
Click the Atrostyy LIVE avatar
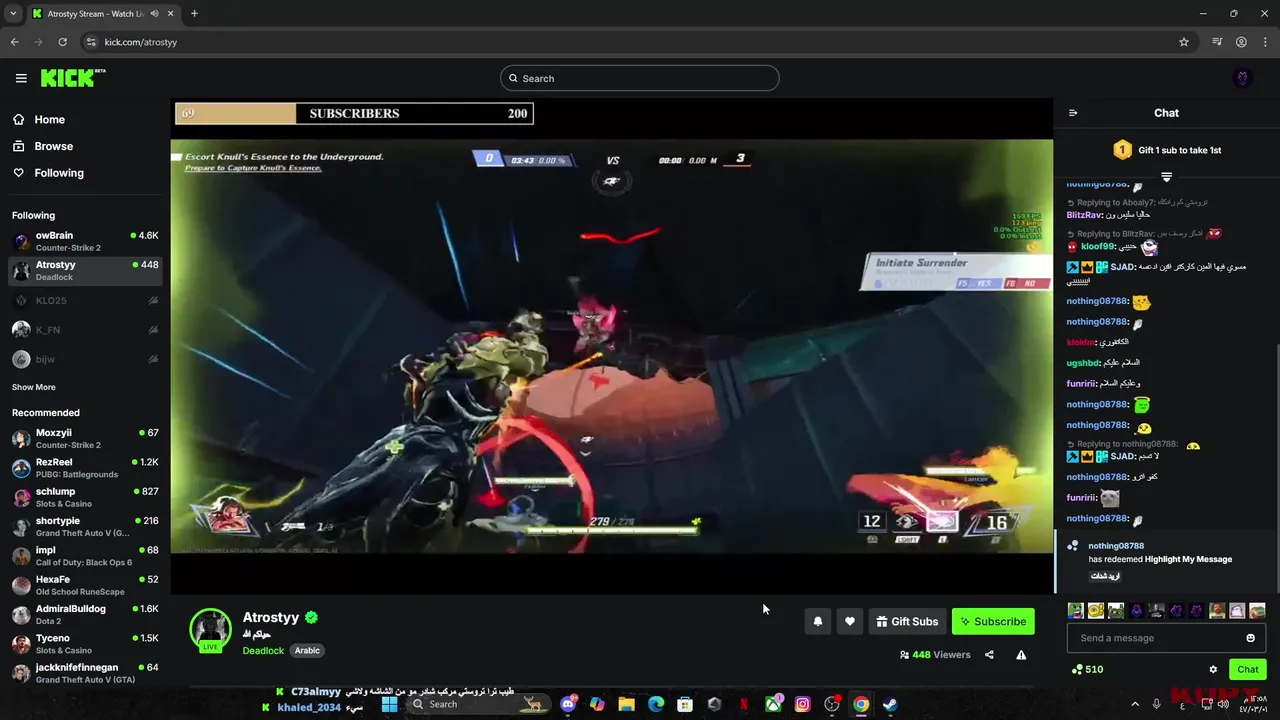(210, 629)
